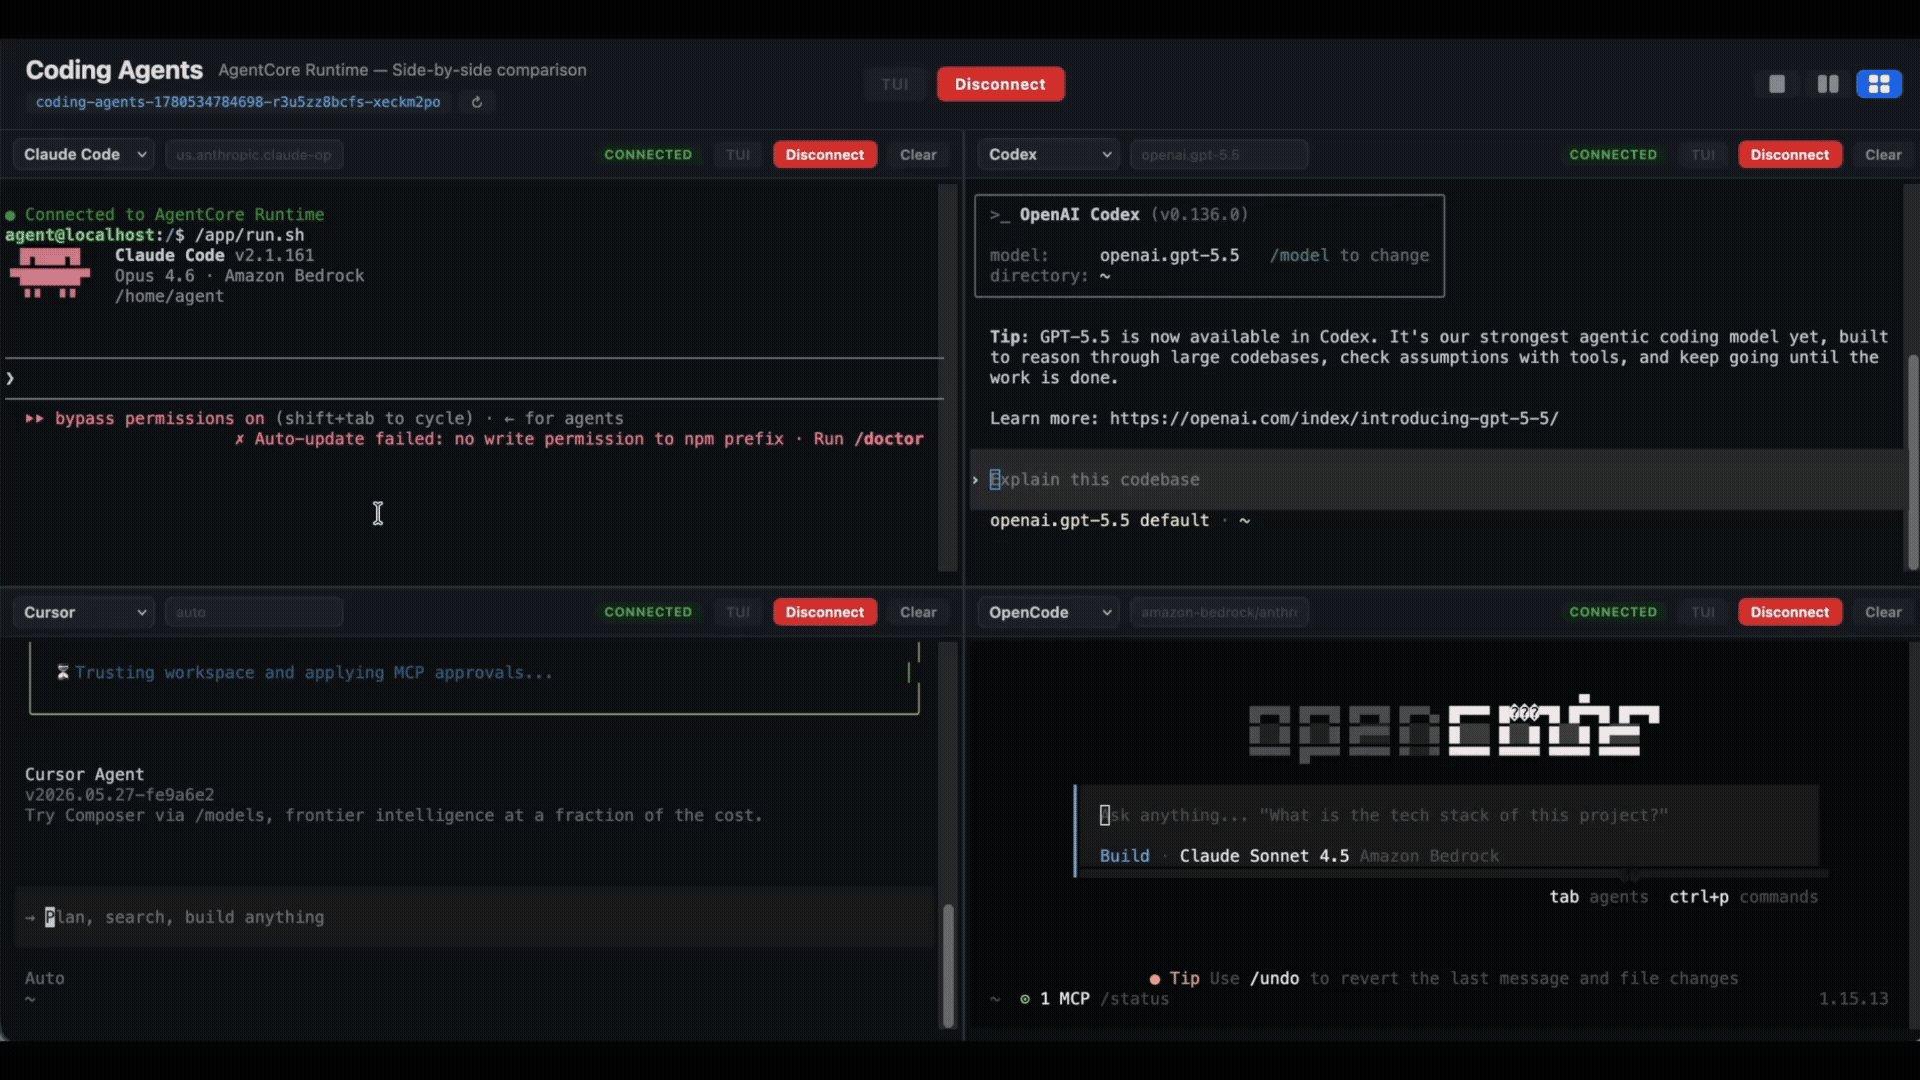The height and width of the screenshot is (1080, 1920).
Task: Click the Cursor 'auto' model input field
Action: tap(254, 612)
